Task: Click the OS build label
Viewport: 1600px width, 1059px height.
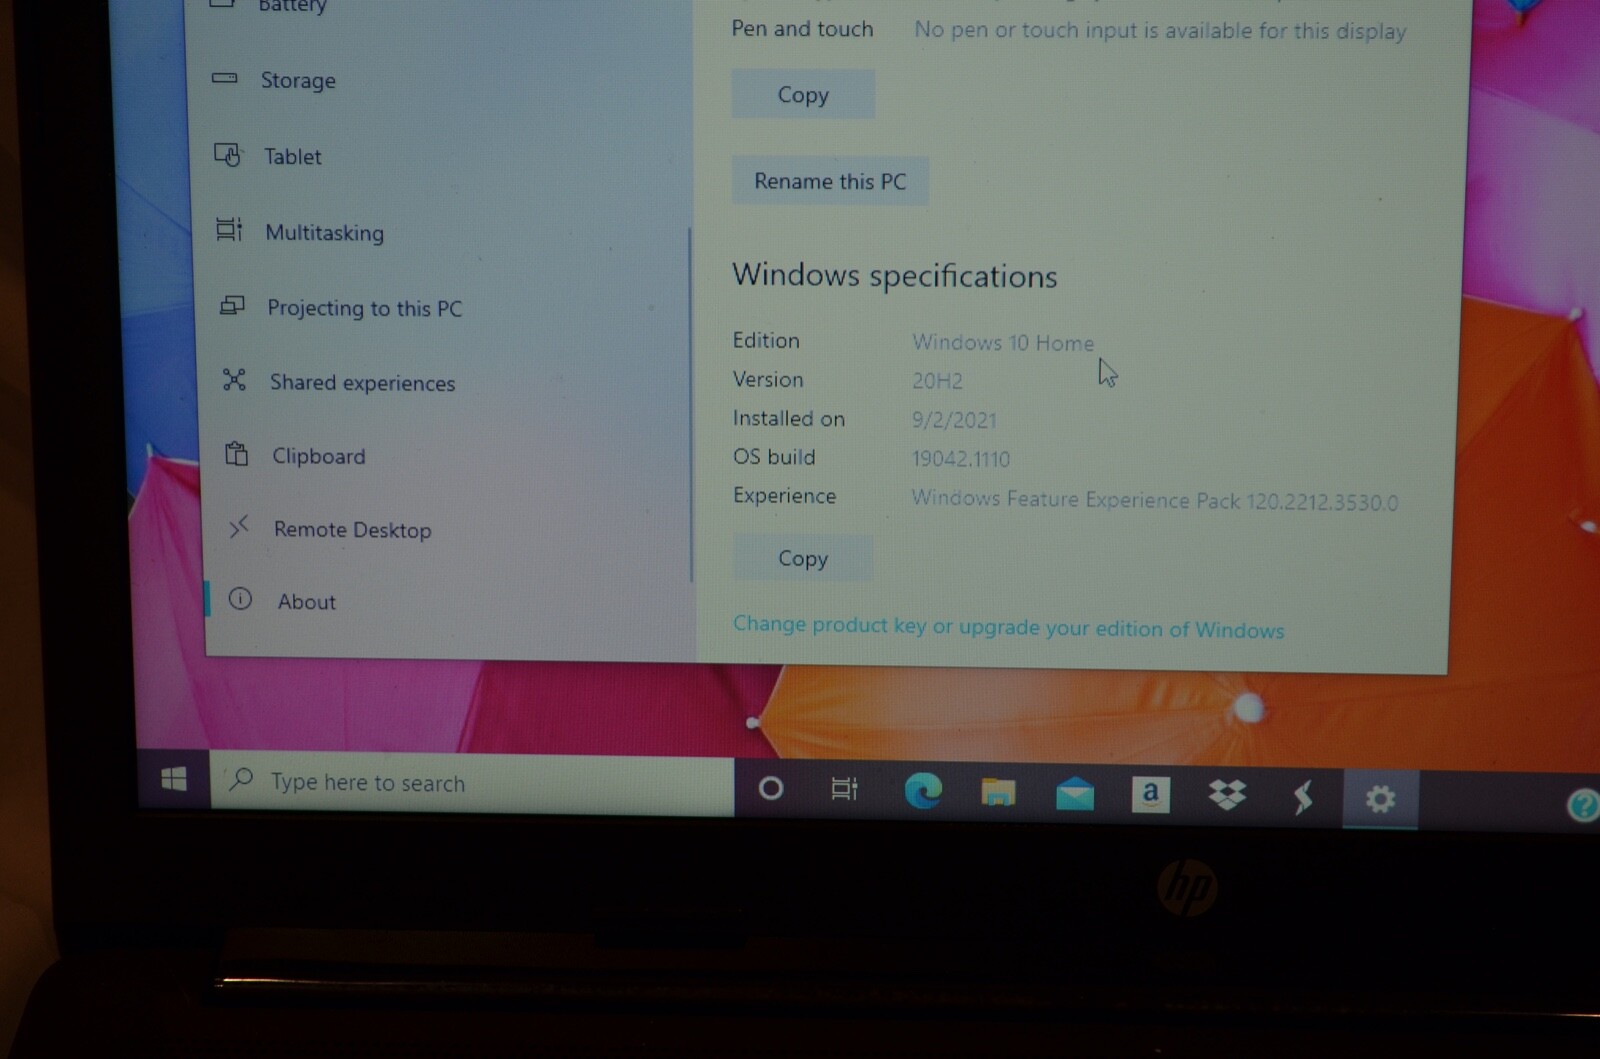Action: (774, 457)
